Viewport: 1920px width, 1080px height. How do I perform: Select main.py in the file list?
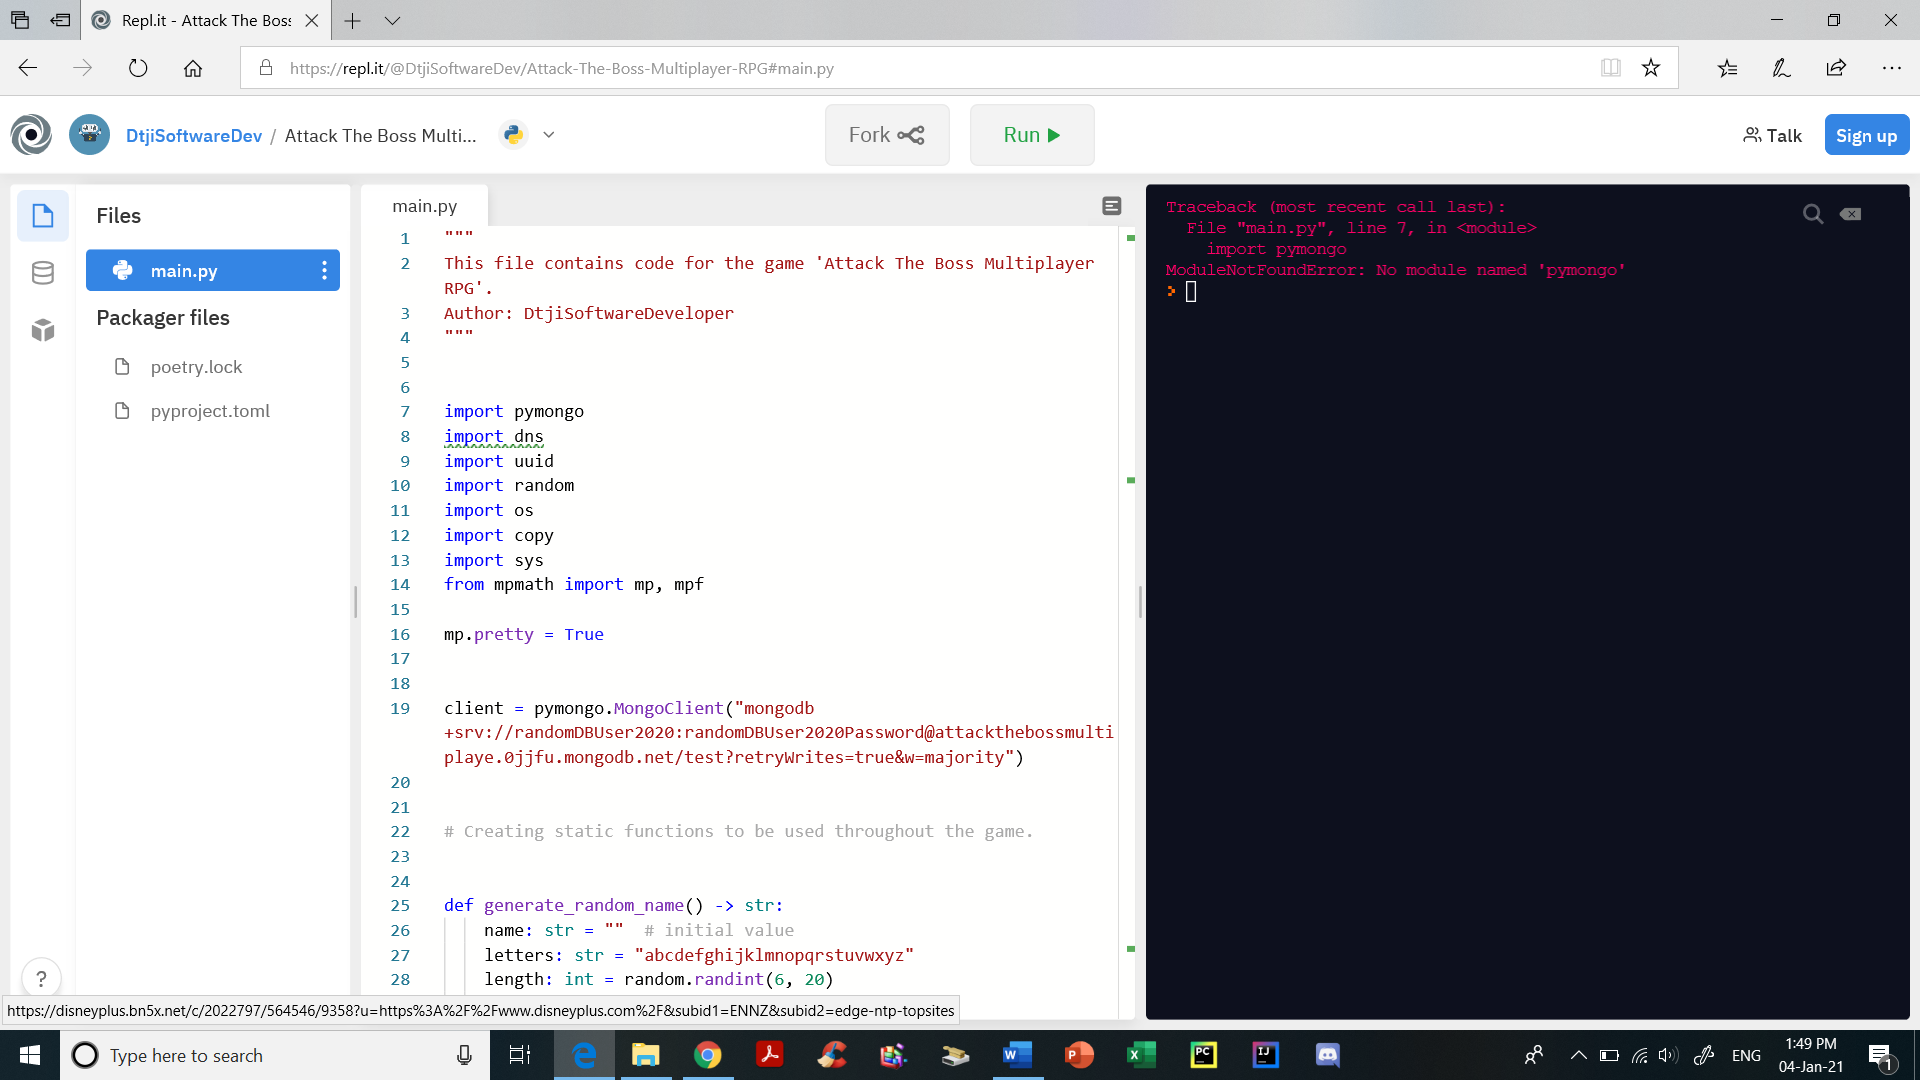[x=212, y=271]
